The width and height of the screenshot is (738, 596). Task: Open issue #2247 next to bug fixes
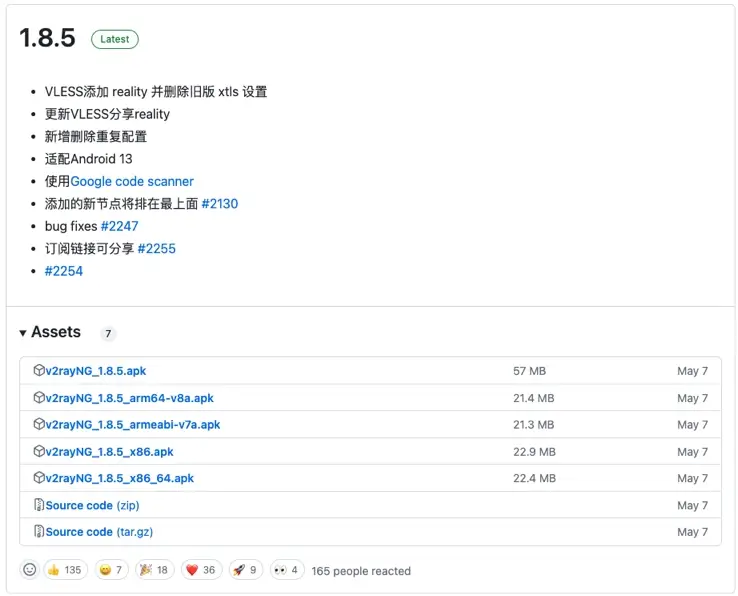[x=120, y=226]
